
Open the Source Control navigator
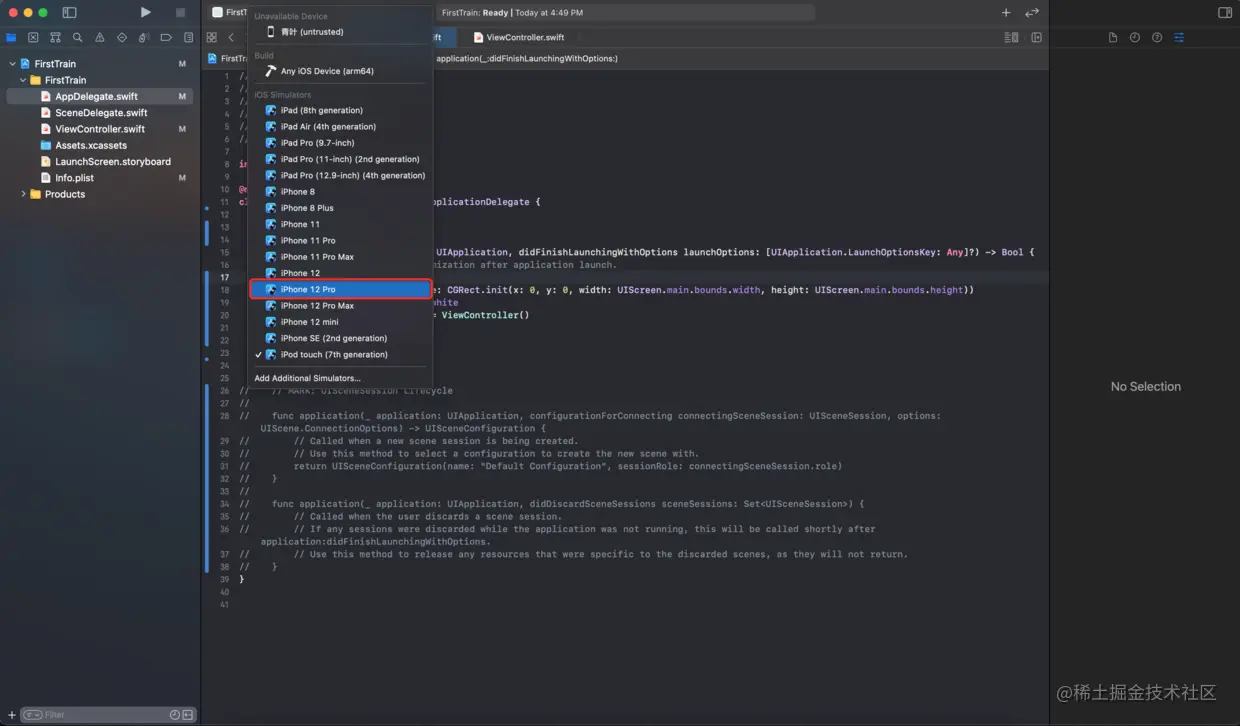coord(33,37)
